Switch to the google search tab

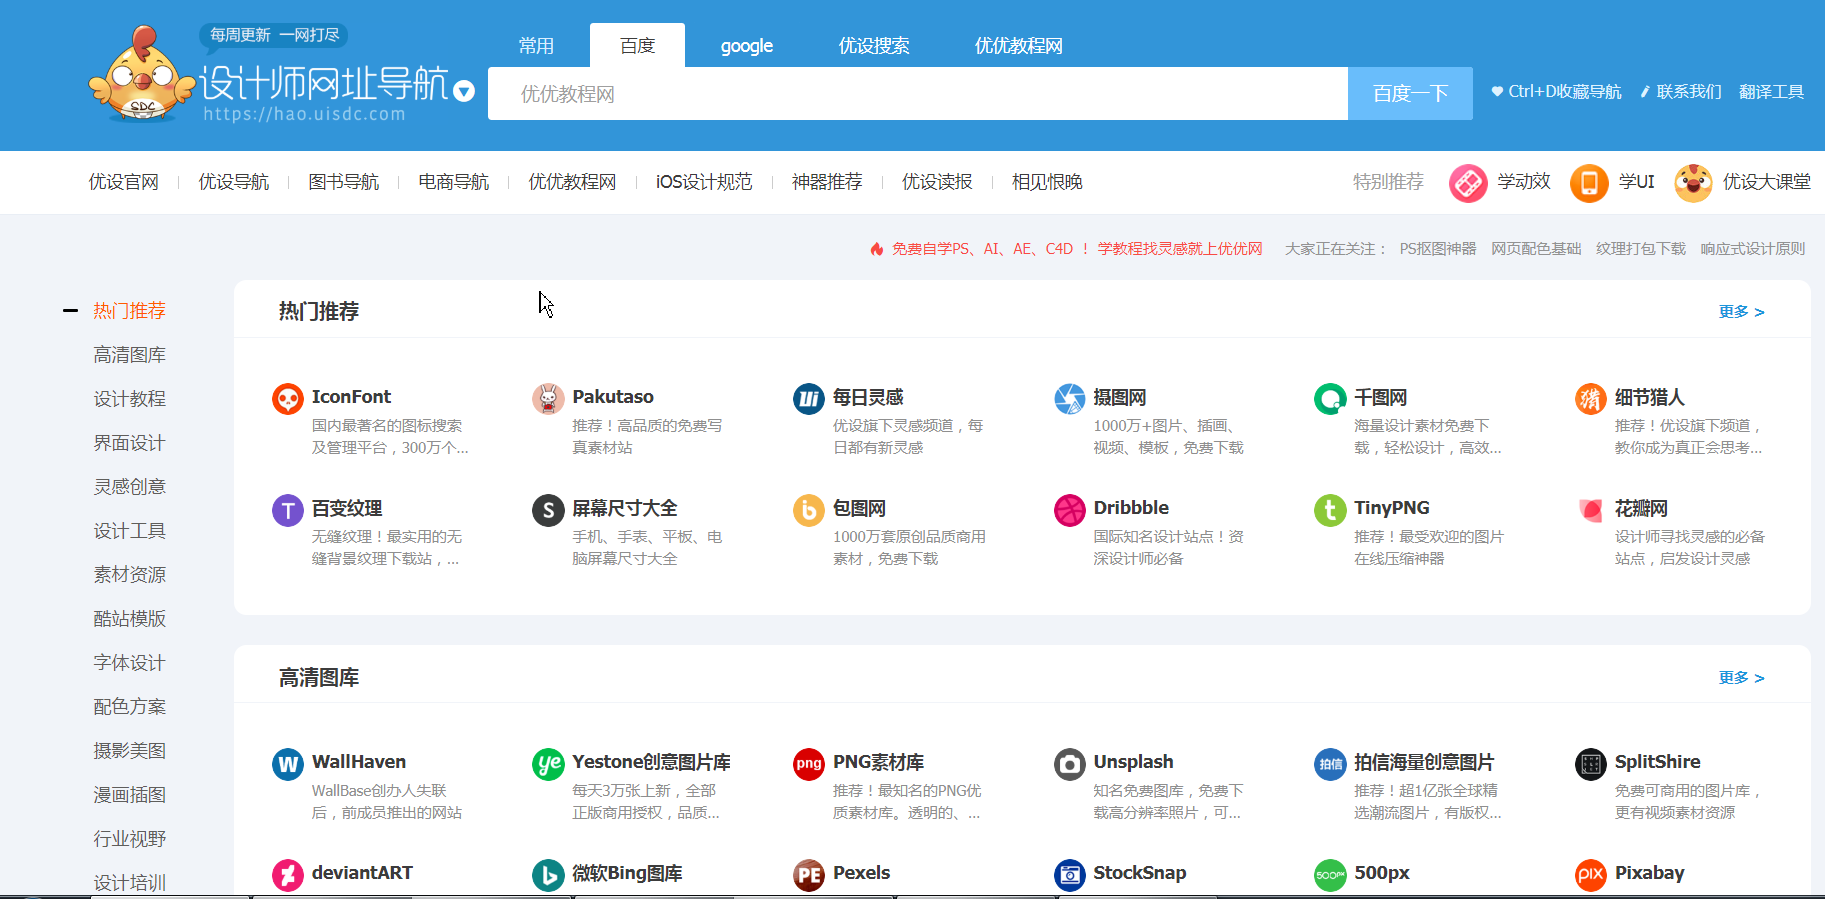point(747,46)
